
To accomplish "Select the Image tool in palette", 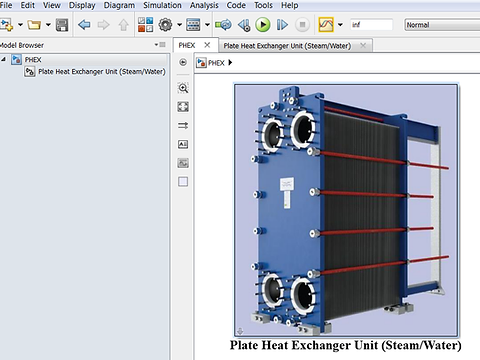I will [183, 163].
